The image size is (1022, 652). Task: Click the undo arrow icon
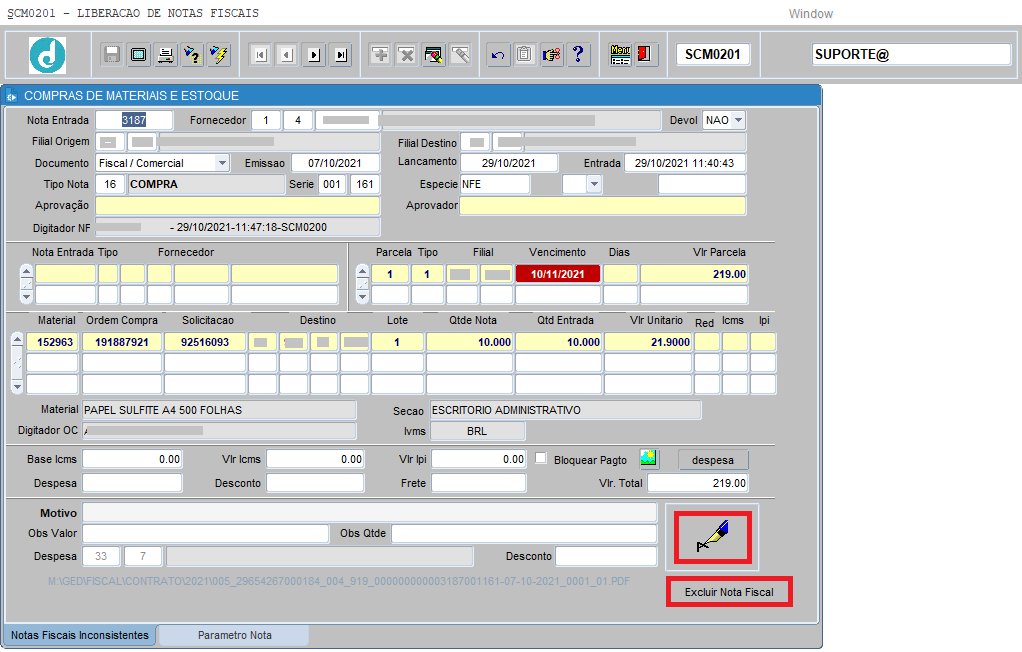pos(498,55)
